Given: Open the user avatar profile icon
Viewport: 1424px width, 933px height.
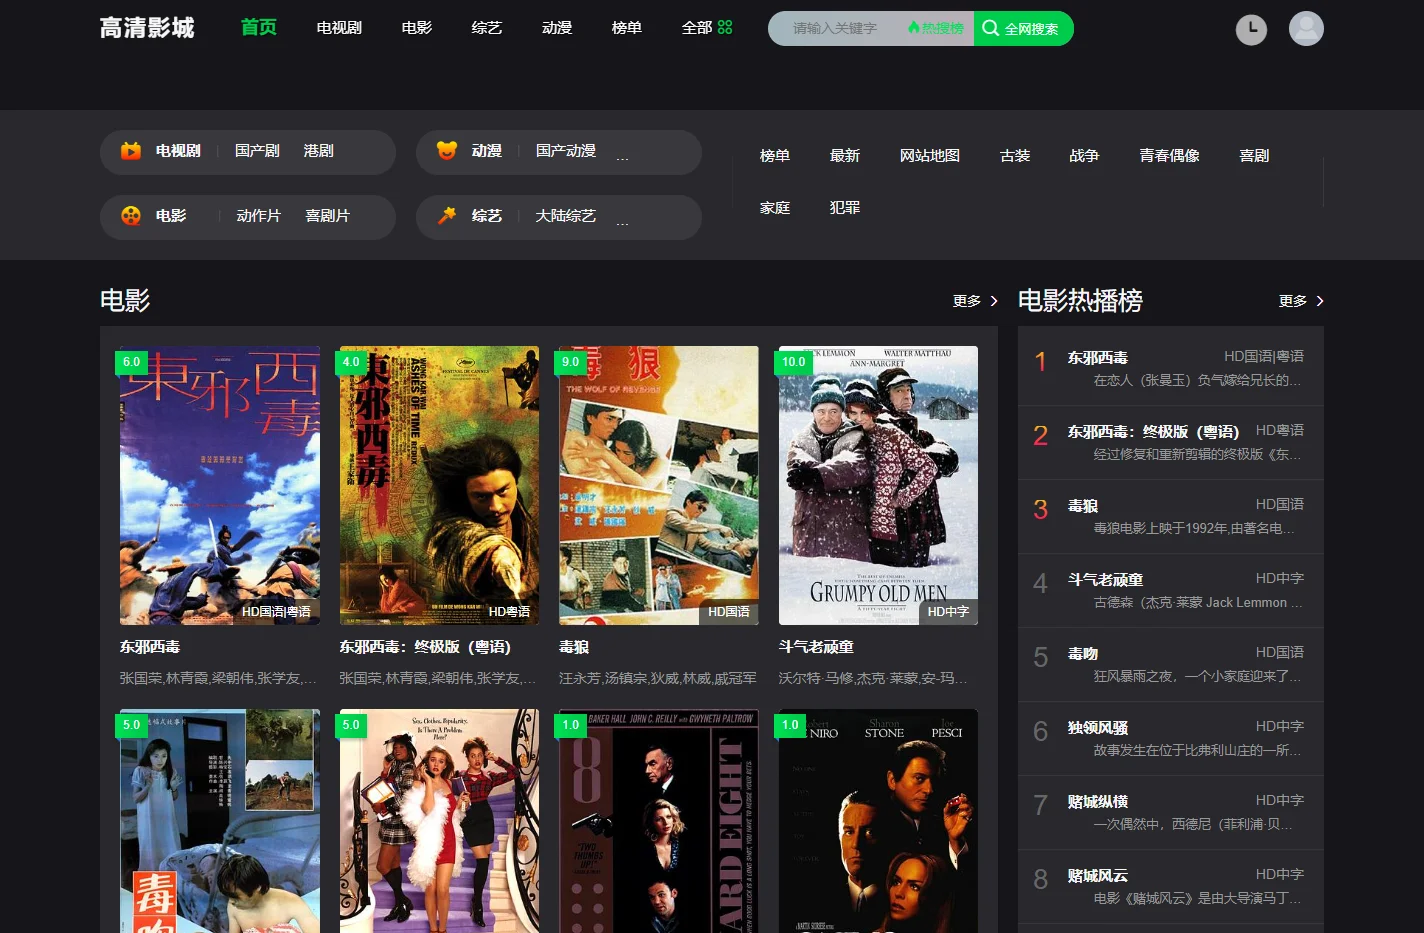Looking at the screenshot, I should pyautogui.click(x=1306, y=28).
